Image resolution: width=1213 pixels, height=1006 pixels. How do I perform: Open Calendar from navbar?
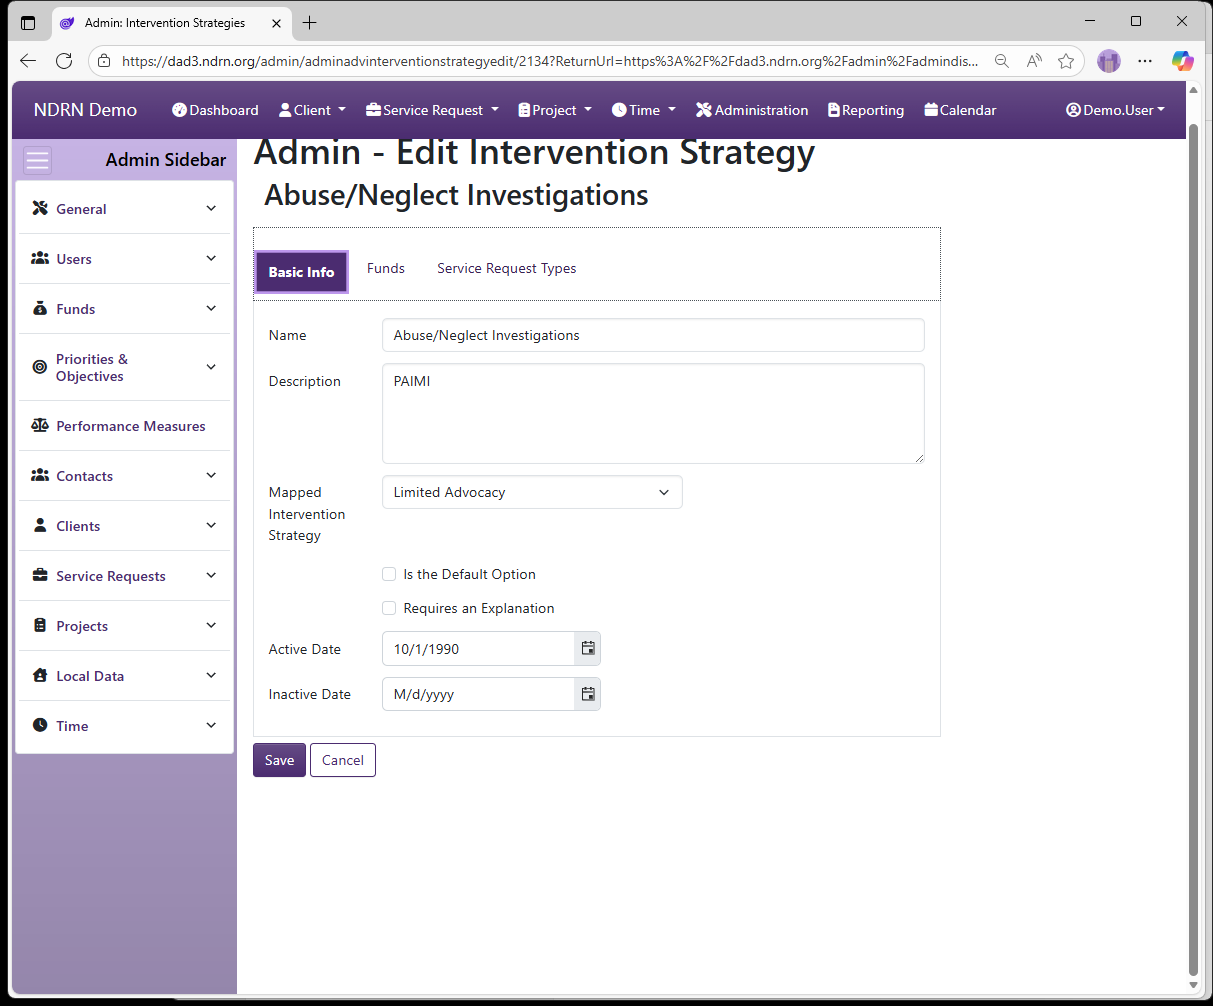point(960,110)
